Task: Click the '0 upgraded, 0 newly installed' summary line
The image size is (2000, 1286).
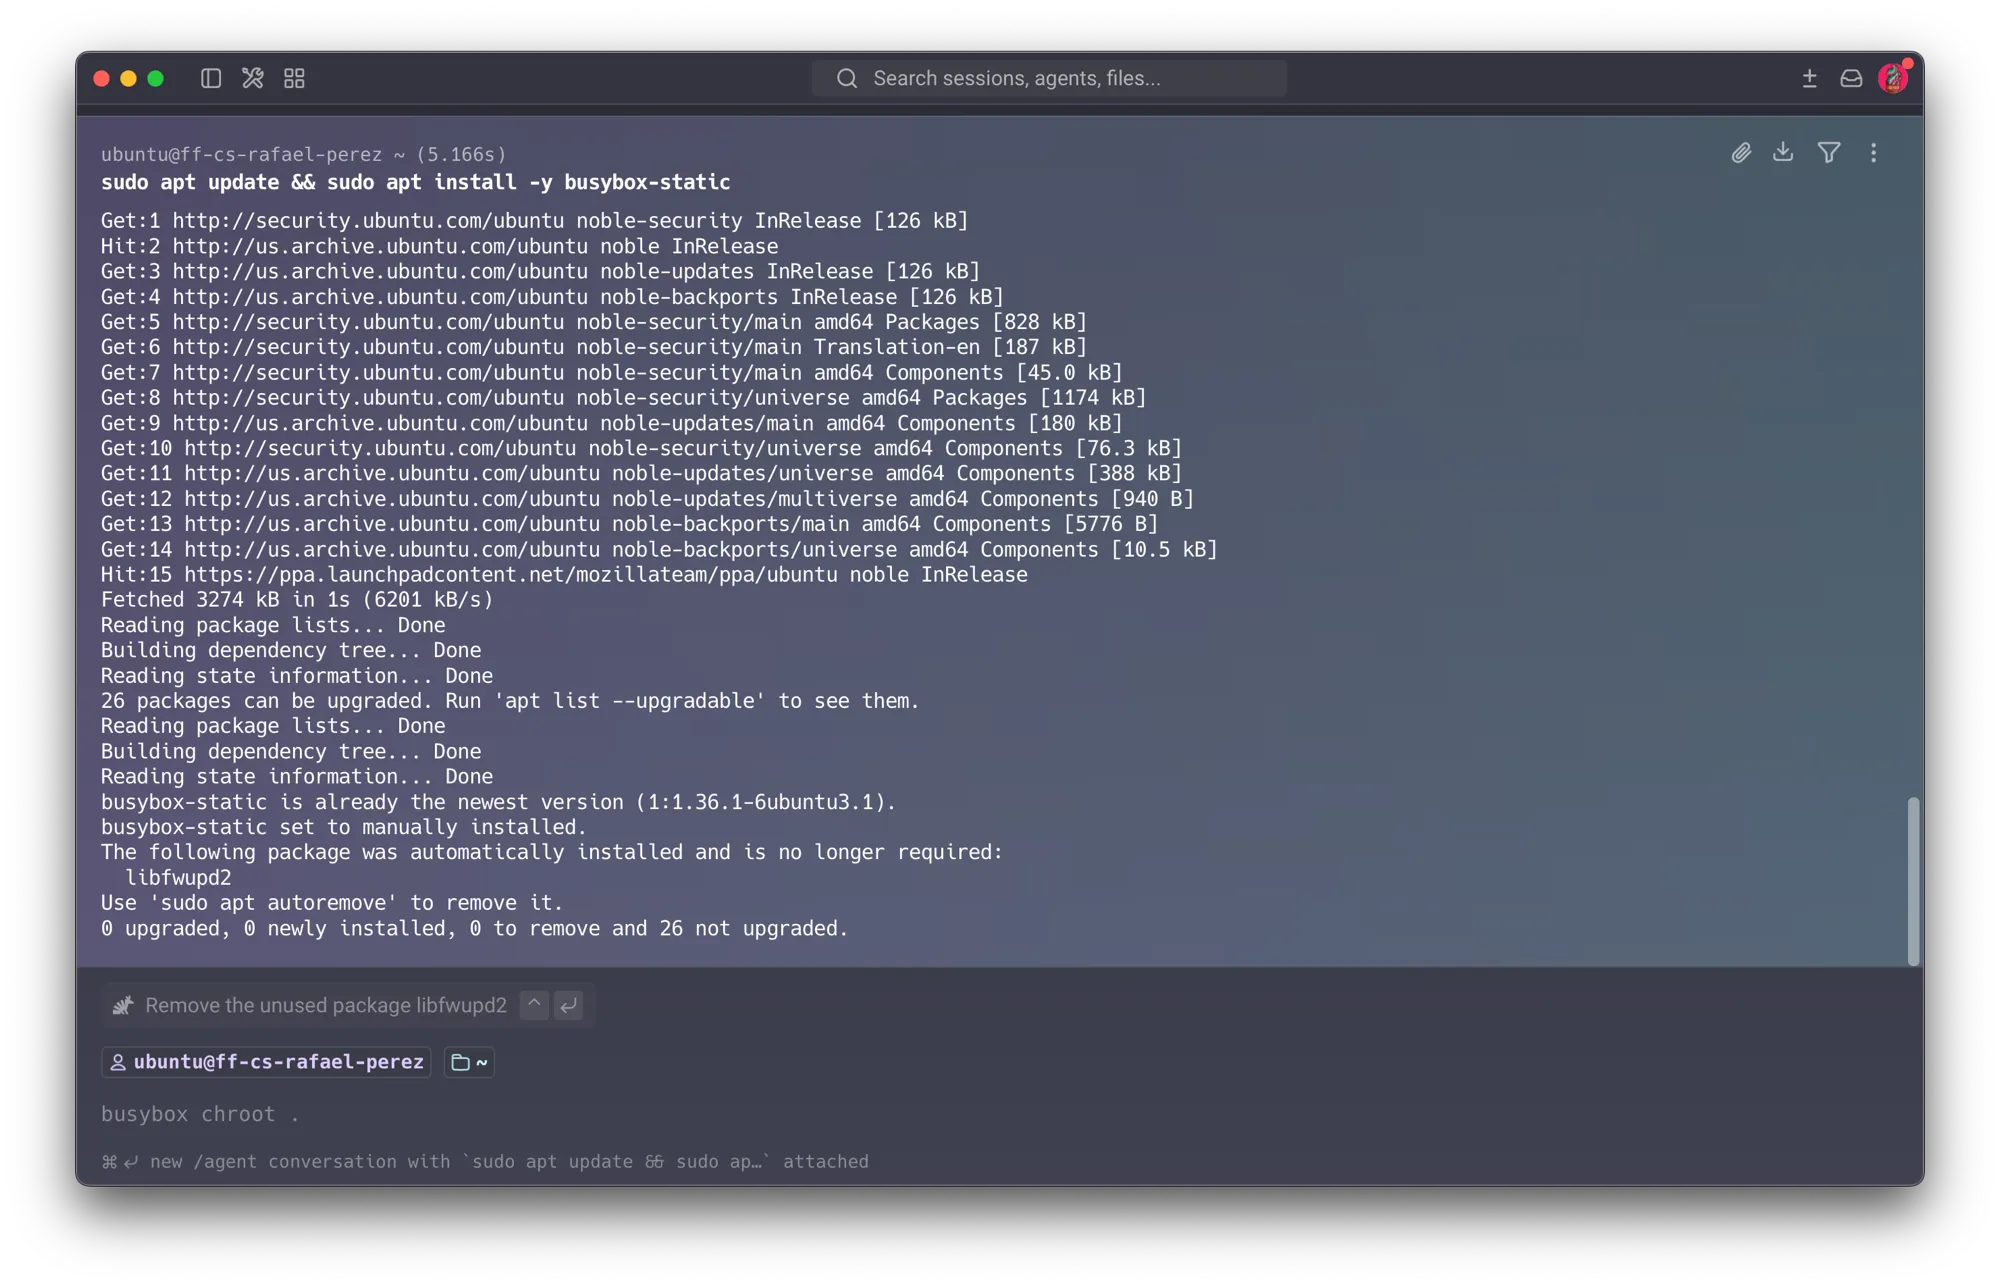Action: click(474, 928)
